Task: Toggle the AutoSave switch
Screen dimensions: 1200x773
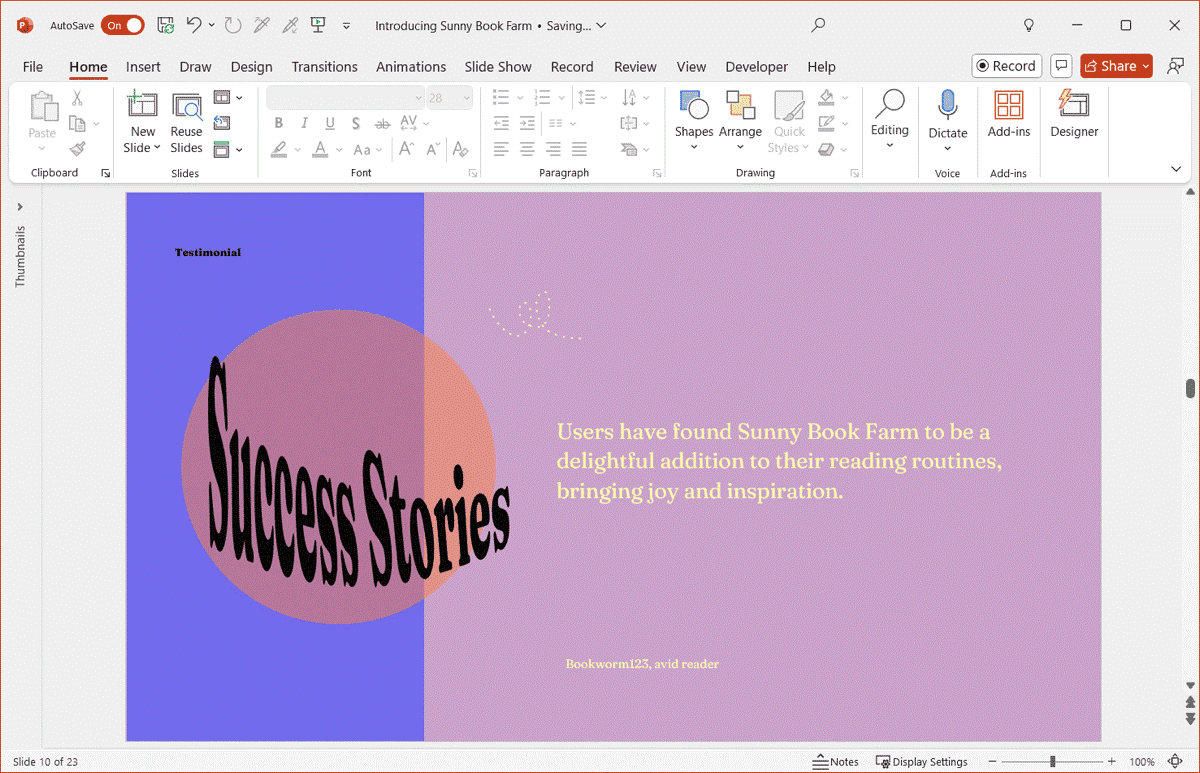Action: pos(122,25)
